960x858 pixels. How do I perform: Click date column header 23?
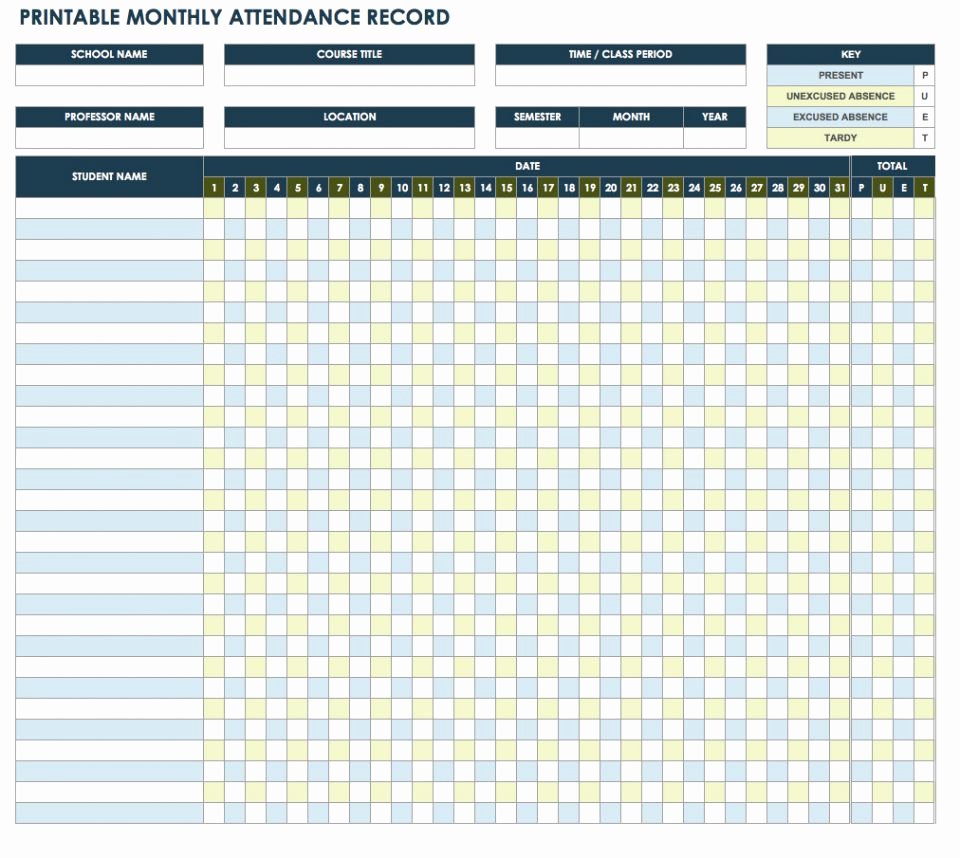[673, 187]
